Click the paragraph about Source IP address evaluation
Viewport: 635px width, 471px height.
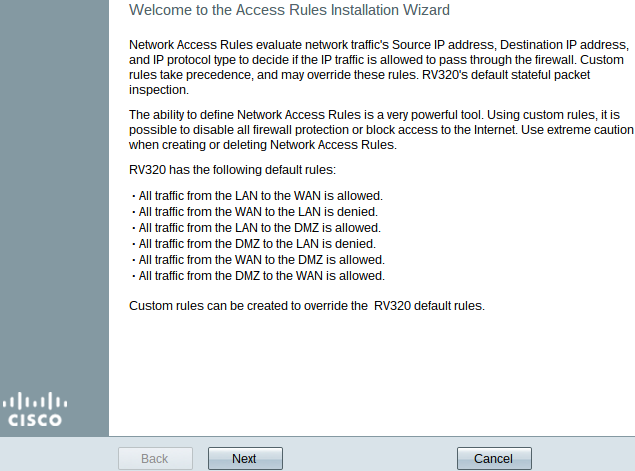(379, 67)
